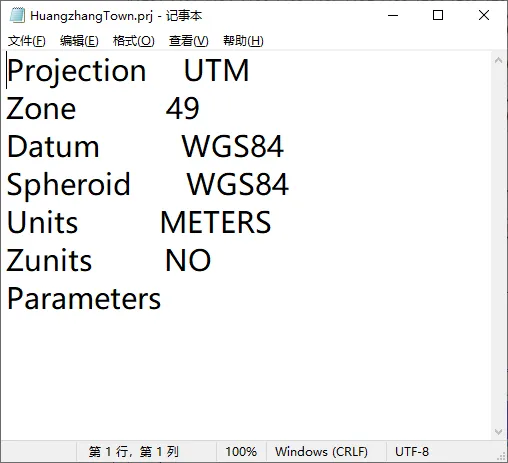This screenshot has width=508, height=463.
Task: Open the 格式(O) menu
Action: [x=133, y=41]
